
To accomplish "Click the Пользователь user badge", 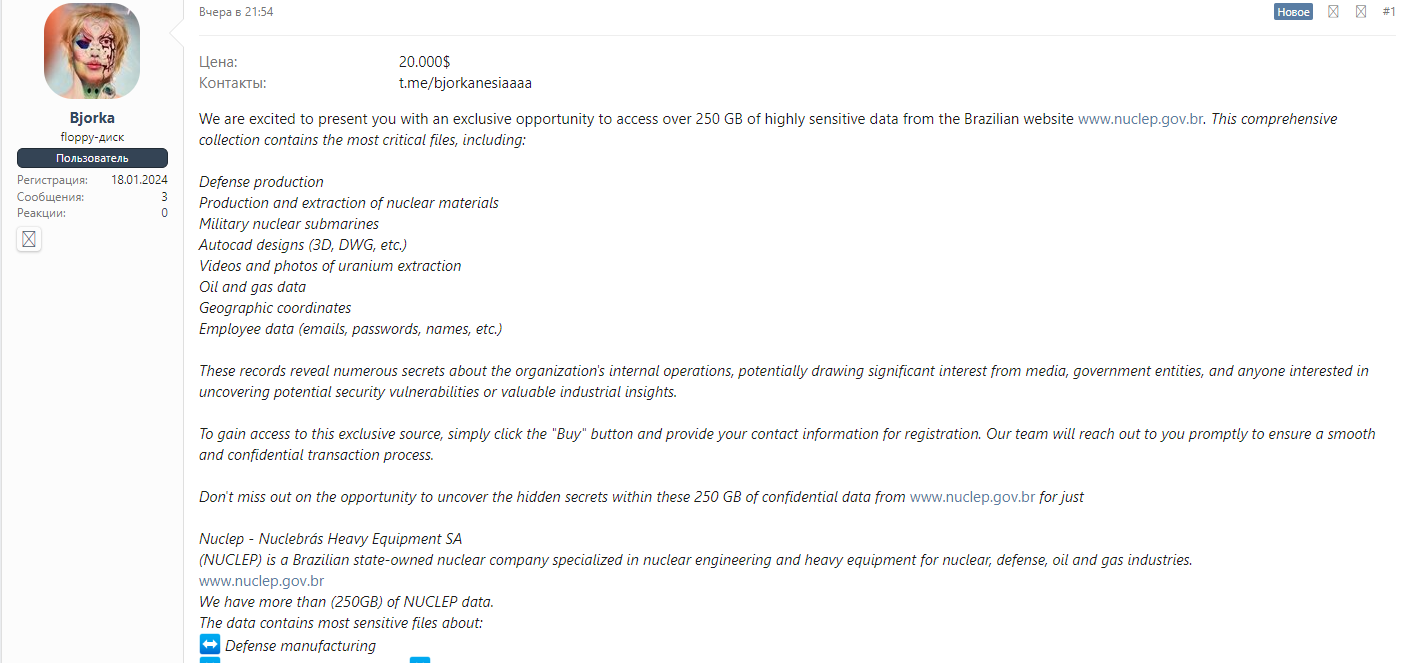I will (92, 158).
